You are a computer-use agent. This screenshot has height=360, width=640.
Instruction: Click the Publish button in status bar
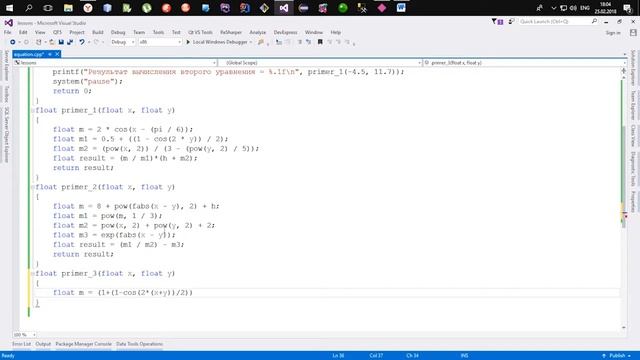[x=617, y=356]
